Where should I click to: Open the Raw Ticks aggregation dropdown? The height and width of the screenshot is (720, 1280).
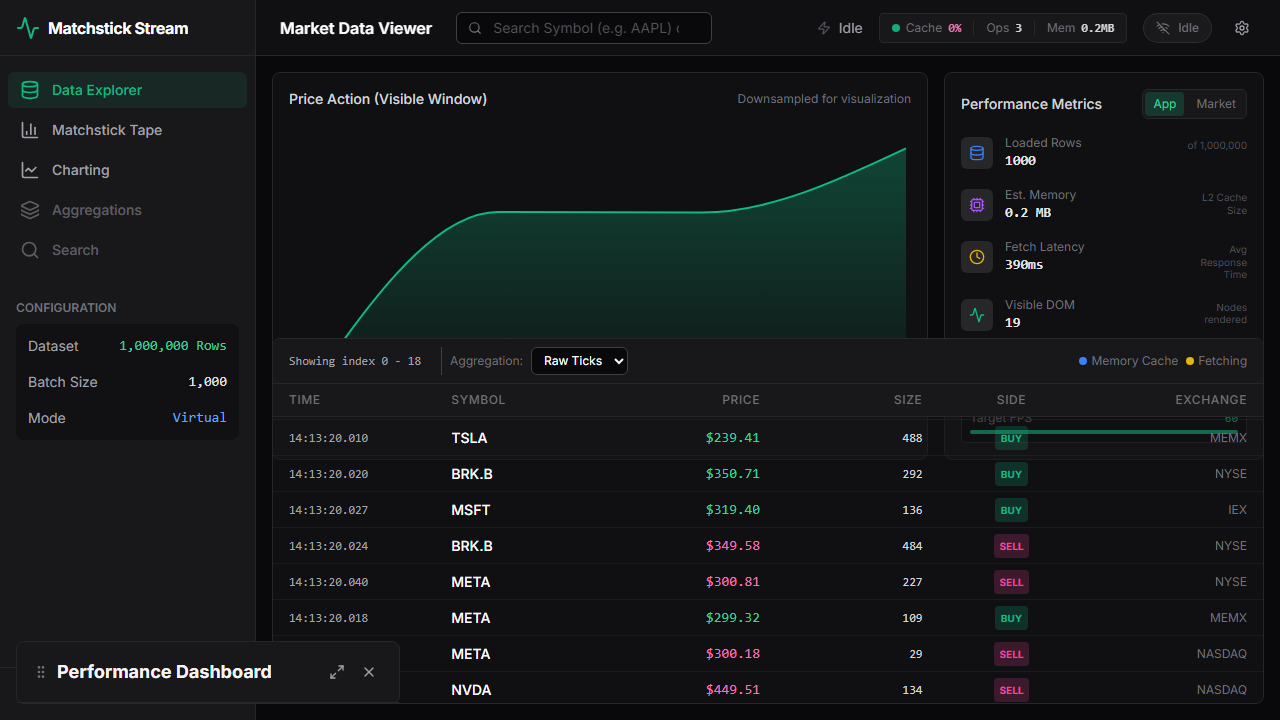579,361
